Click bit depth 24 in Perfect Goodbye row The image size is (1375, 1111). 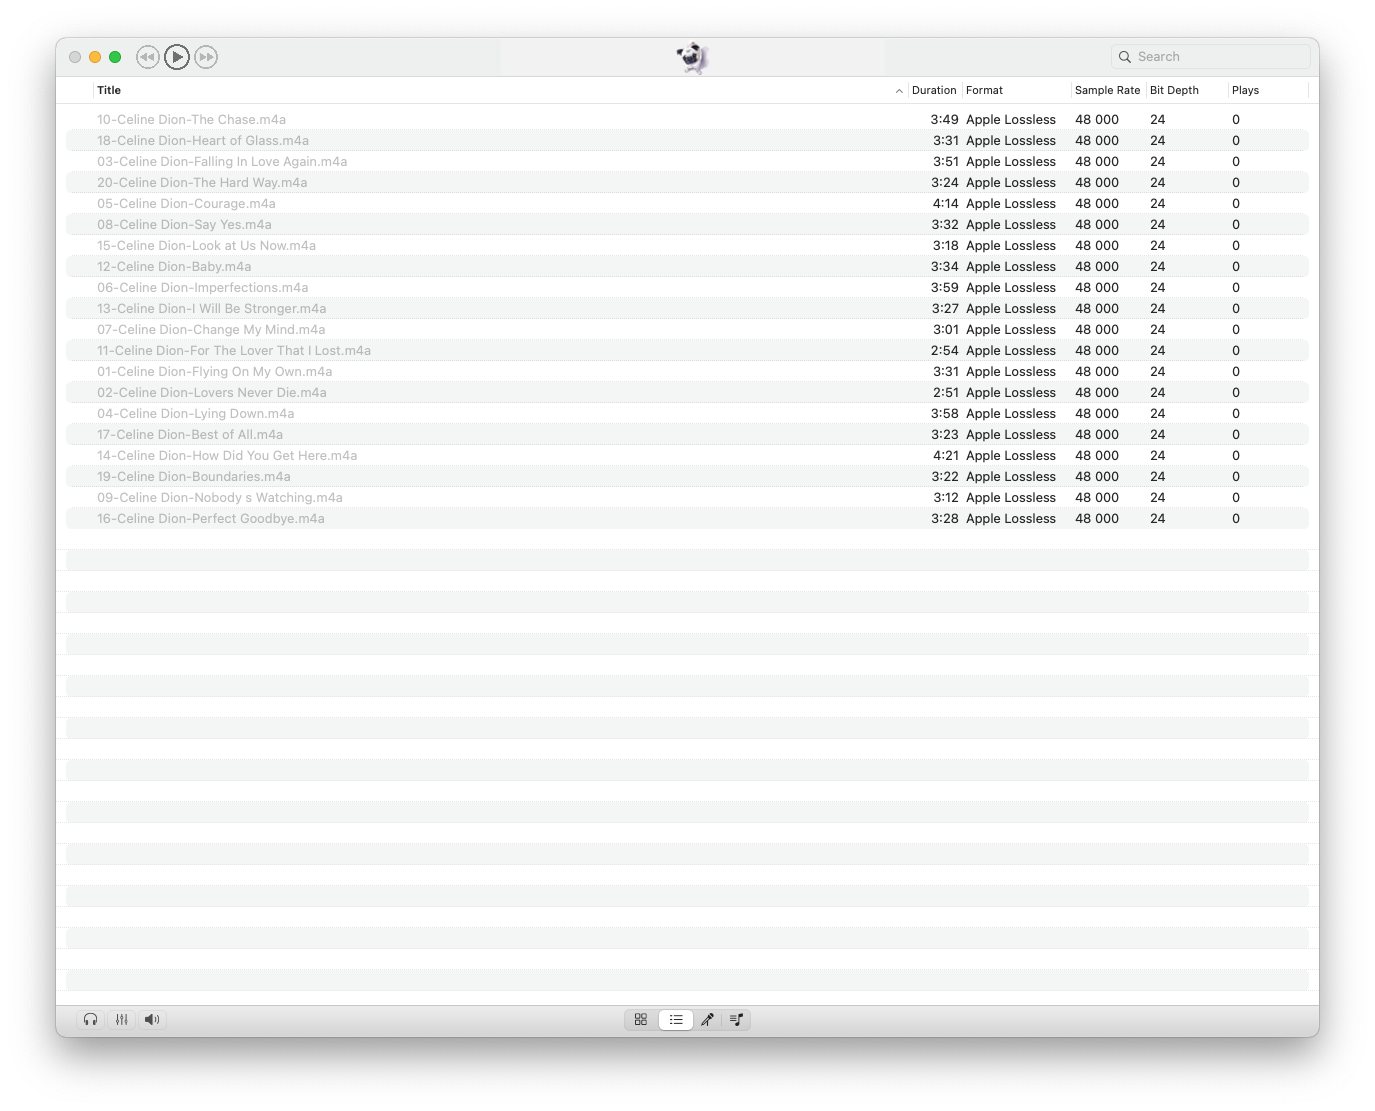1158,519
